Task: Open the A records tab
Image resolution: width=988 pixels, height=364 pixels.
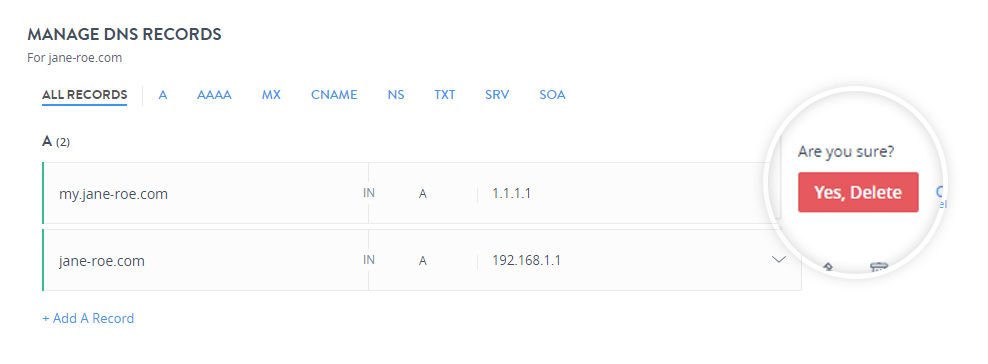Action: point(163,95)
